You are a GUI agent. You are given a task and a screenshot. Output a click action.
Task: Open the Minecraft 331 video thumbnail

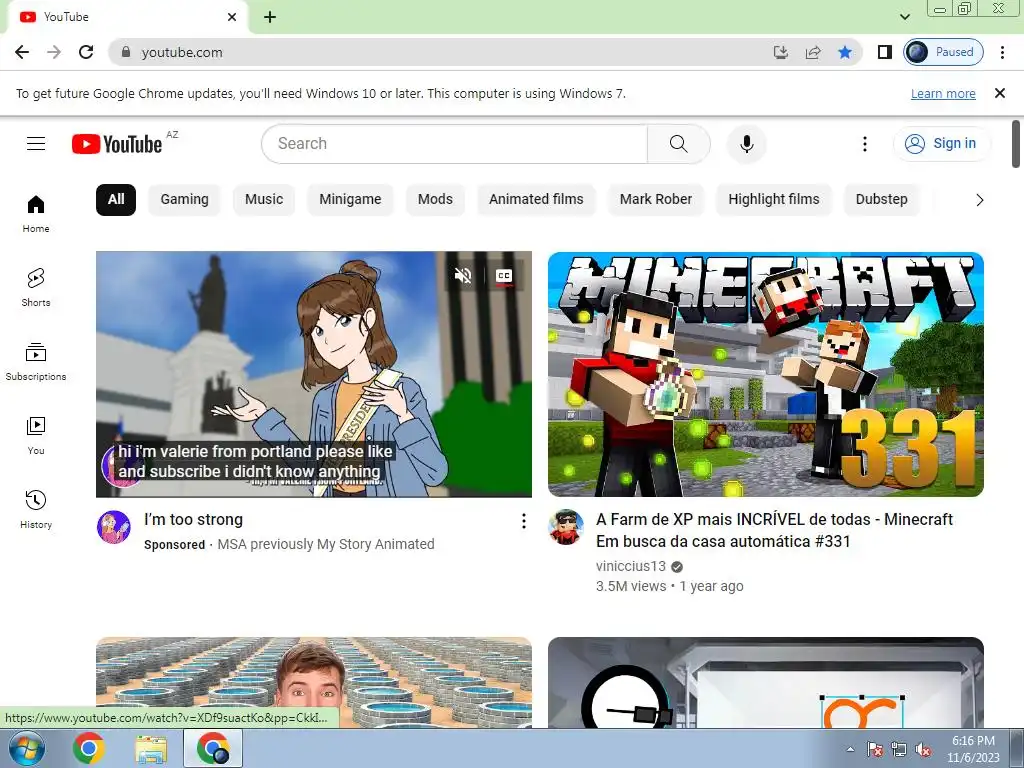tap(765, 374)
